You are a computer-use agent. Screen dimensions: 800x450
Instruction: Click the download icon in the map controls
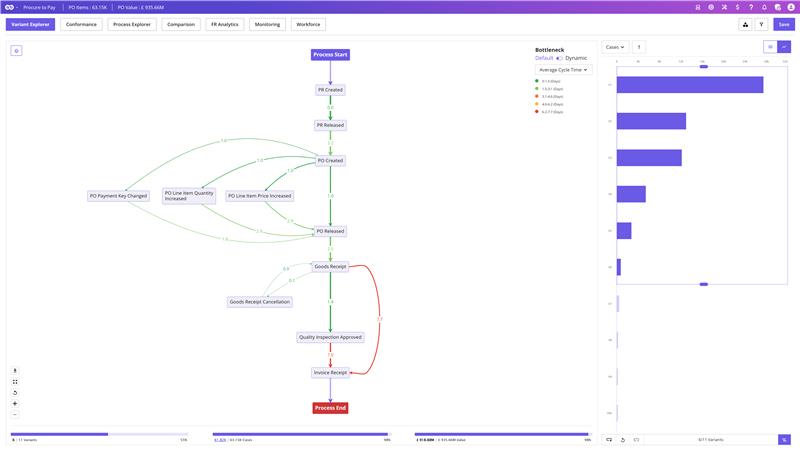(x=15, y=371)
